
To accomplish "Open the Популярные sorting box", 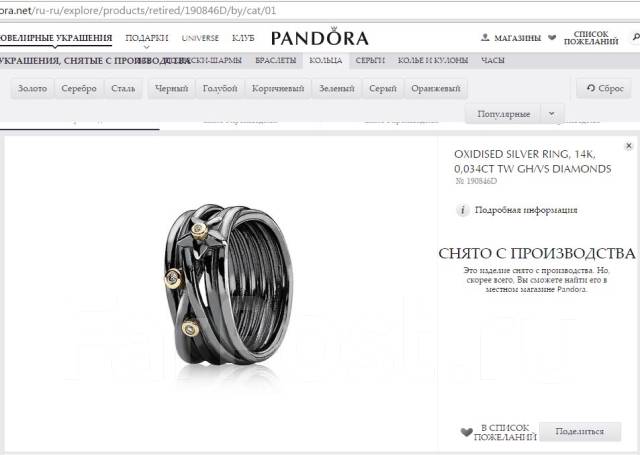I will pyautogui.click(x=504, y=114).
